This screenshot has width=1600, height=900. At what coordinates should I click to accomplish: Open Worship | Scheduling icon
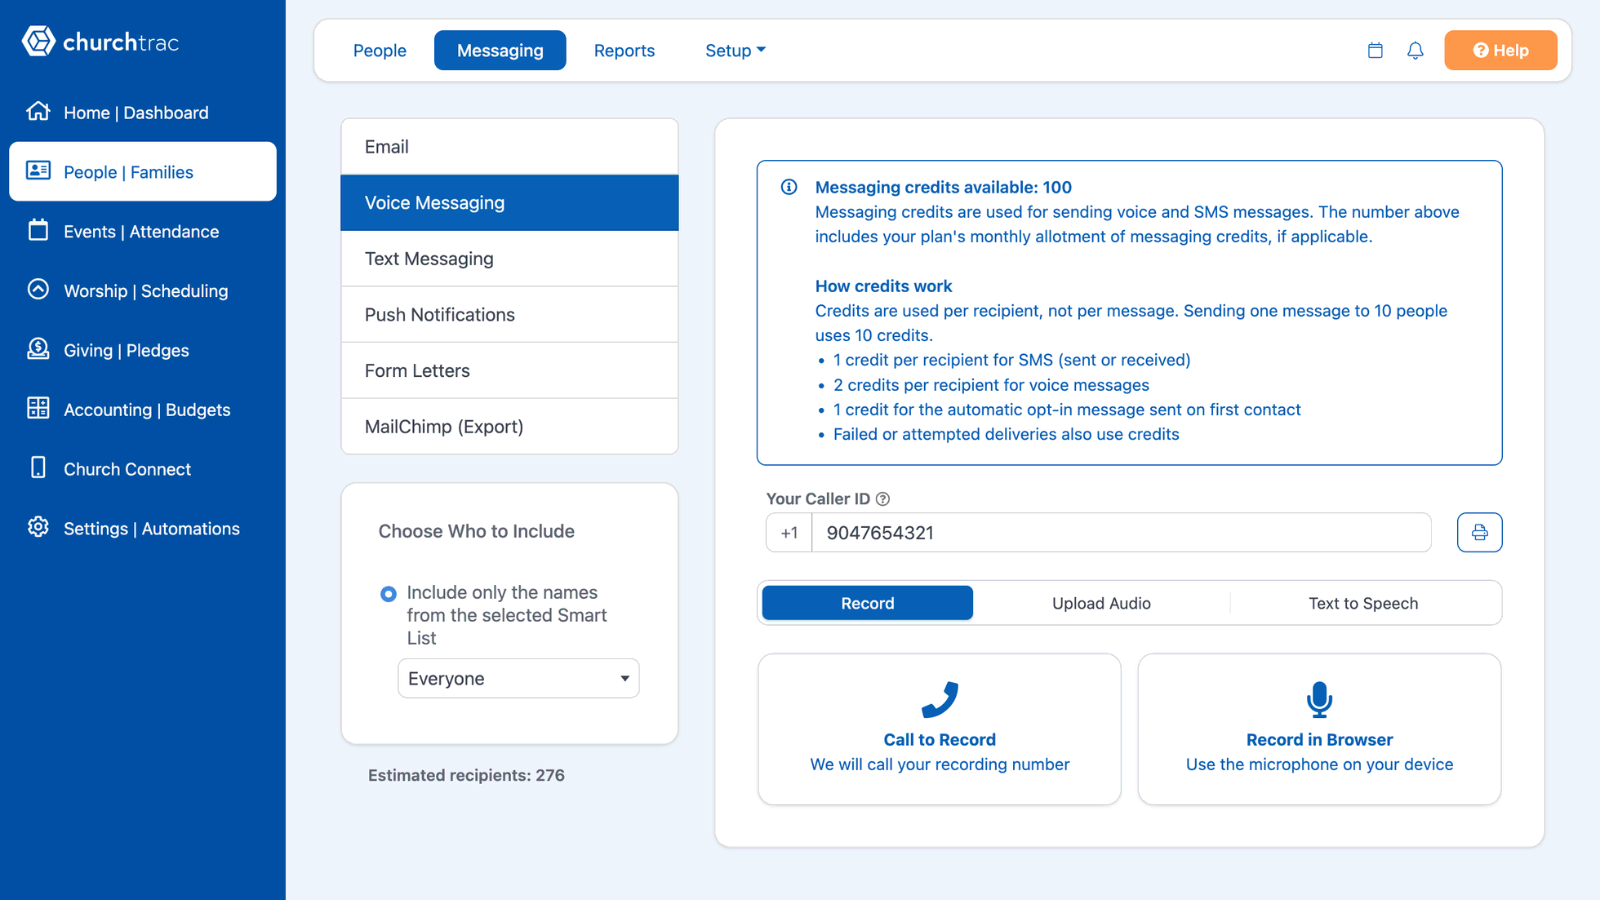[38, 290]
